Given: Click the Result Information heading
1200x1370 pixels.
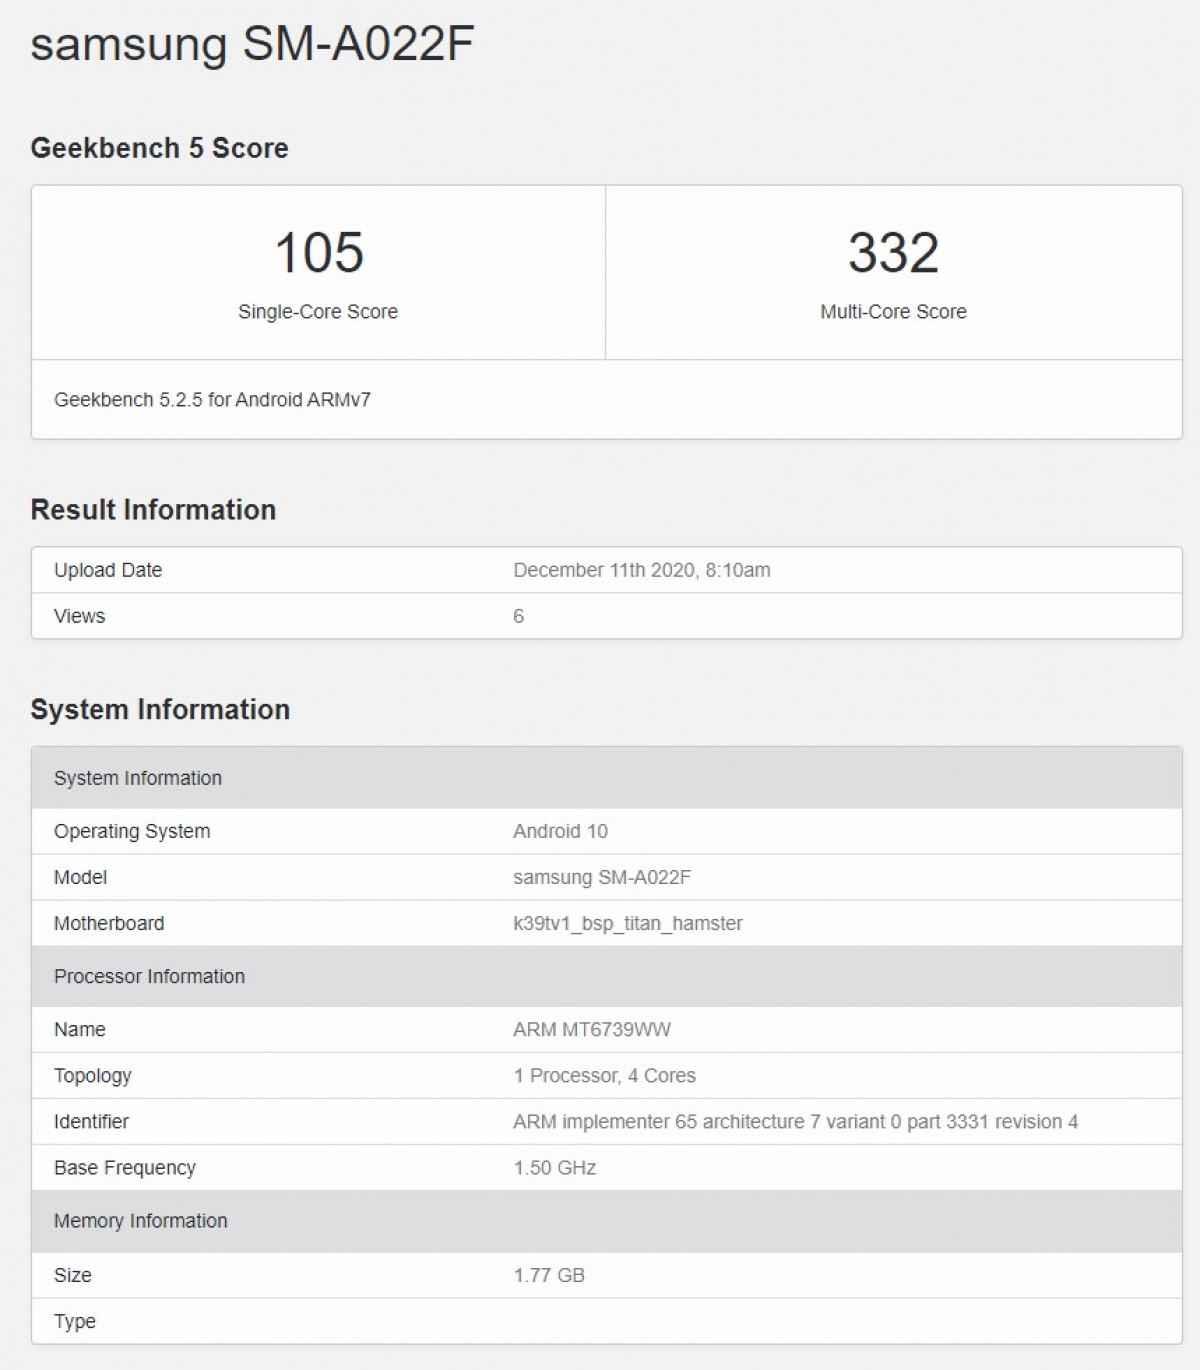Looking at the screenshot, I should 153,510.
